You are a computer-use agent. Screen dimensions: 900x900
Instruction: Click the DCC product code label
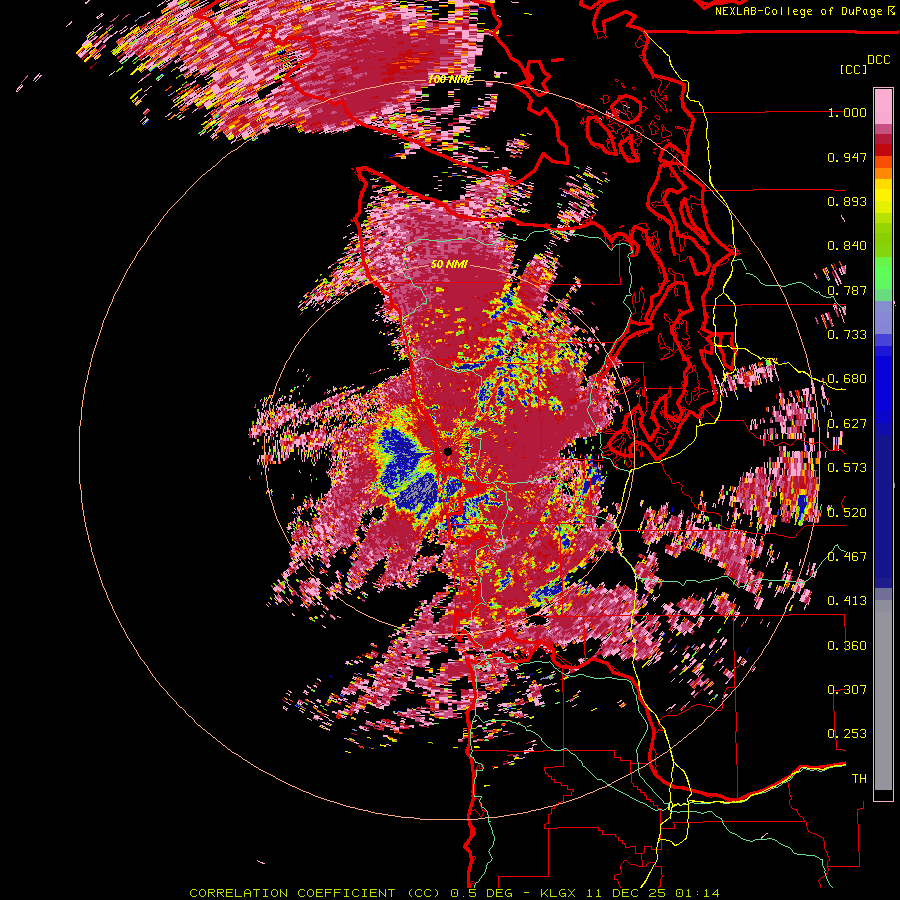click(878, 60)
